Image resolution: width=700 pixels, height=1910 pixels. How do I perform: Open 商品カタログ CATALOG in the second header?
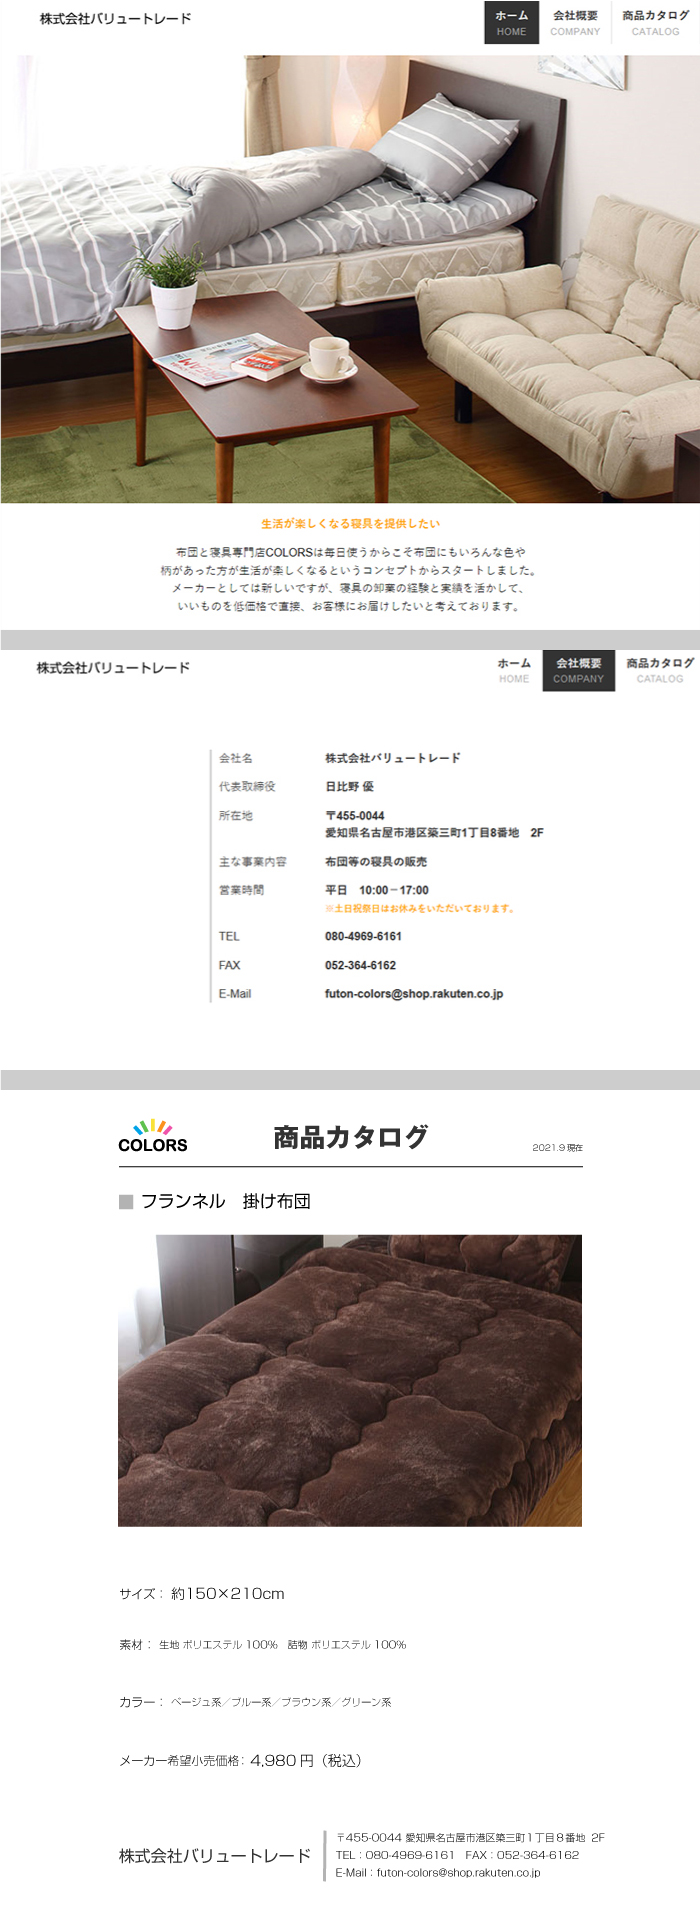[x=659, y=670]
